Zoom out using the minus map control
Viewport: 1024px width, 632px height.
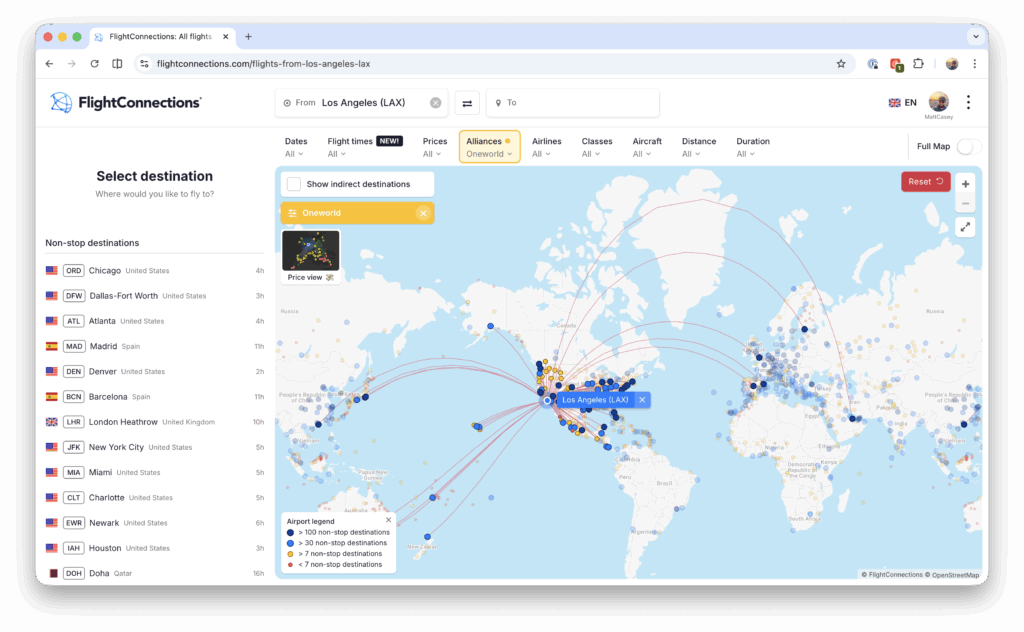click(964, 204)
